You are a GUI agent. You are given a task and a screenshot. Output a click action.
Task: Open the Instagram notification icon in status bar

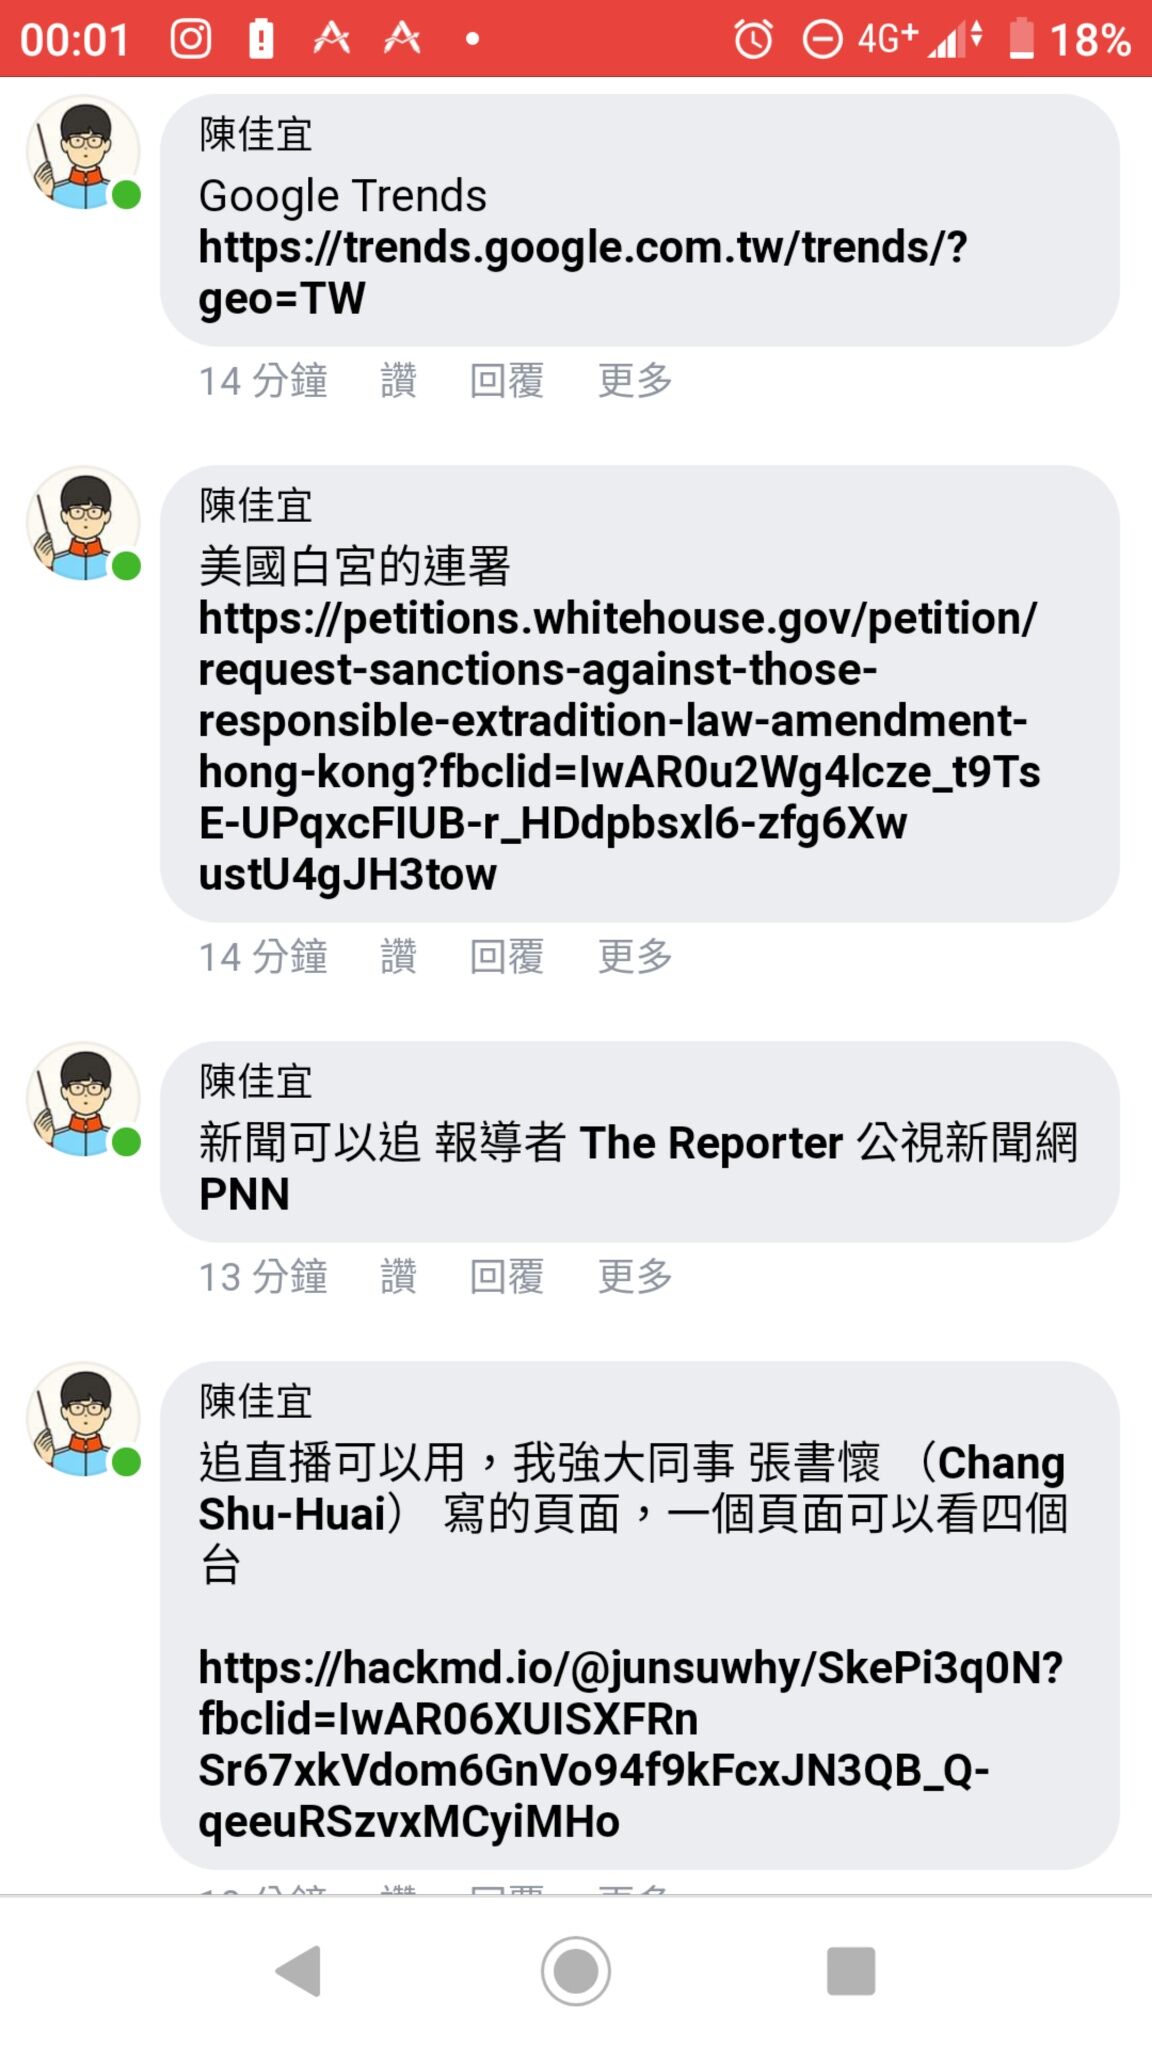190,39
